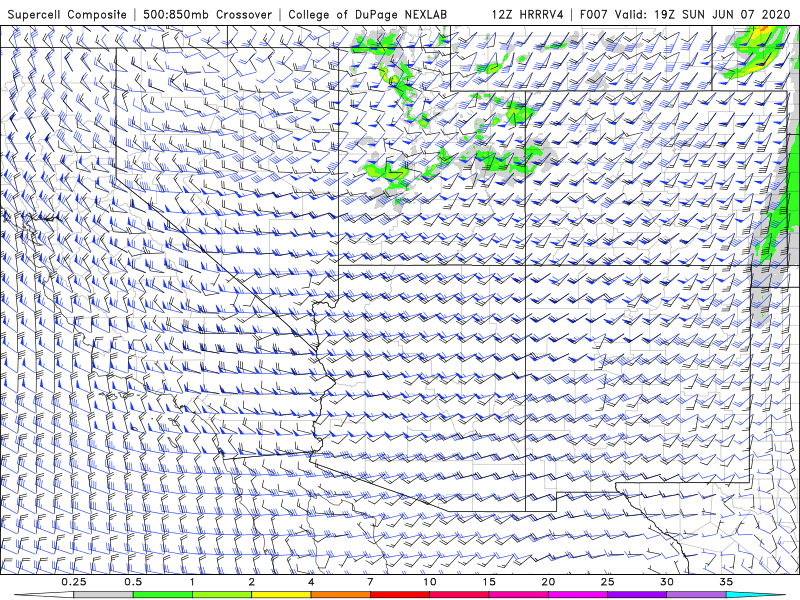Select the orange 4–7 legend swatch
This screenshot has height=600, width=800.
[x=340, y=595]
